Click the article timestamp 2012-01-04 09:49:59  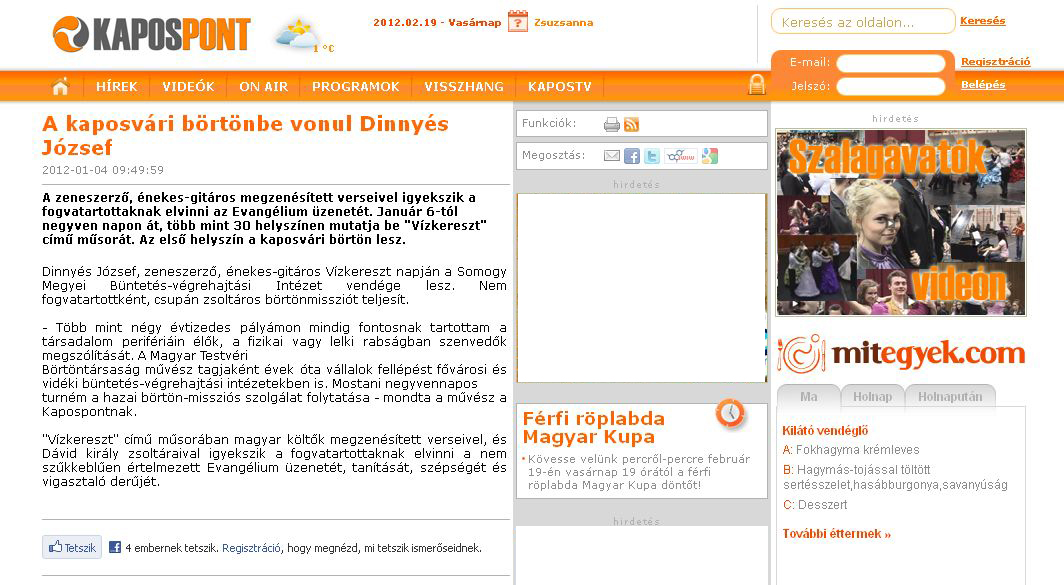(x=103, y=170)
